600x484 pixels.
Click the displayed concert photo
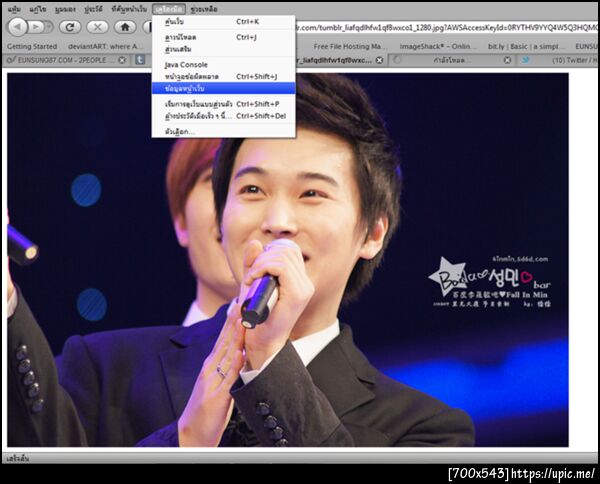click(288, 260)
